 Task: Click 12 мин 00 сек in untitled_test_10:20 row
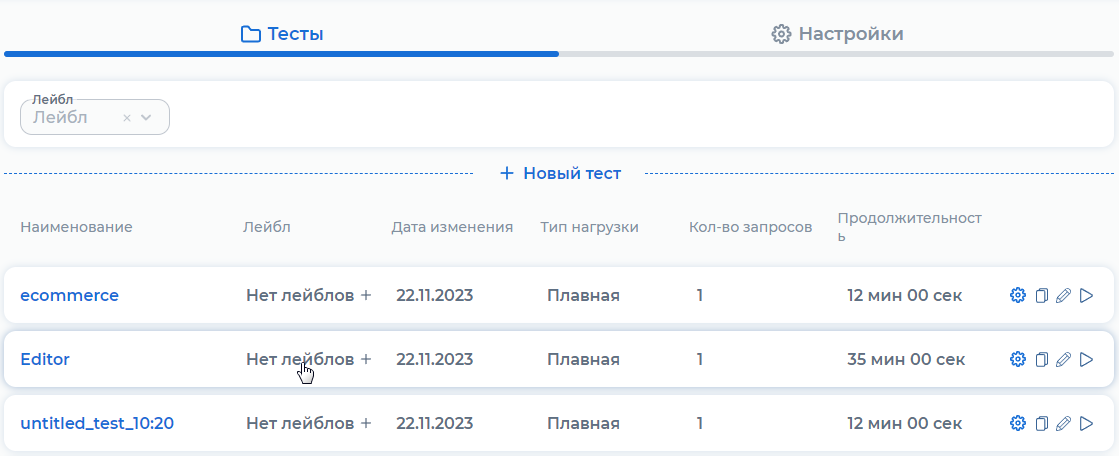pos(904,424)
